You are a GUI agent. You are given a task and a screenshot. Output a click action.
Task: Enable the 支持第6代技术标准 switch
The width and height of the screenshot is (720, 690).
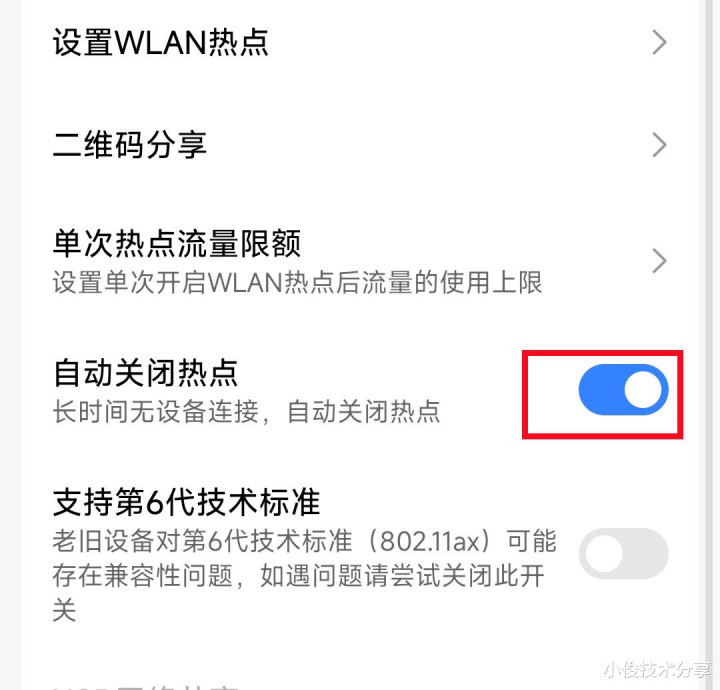(623, 553)
